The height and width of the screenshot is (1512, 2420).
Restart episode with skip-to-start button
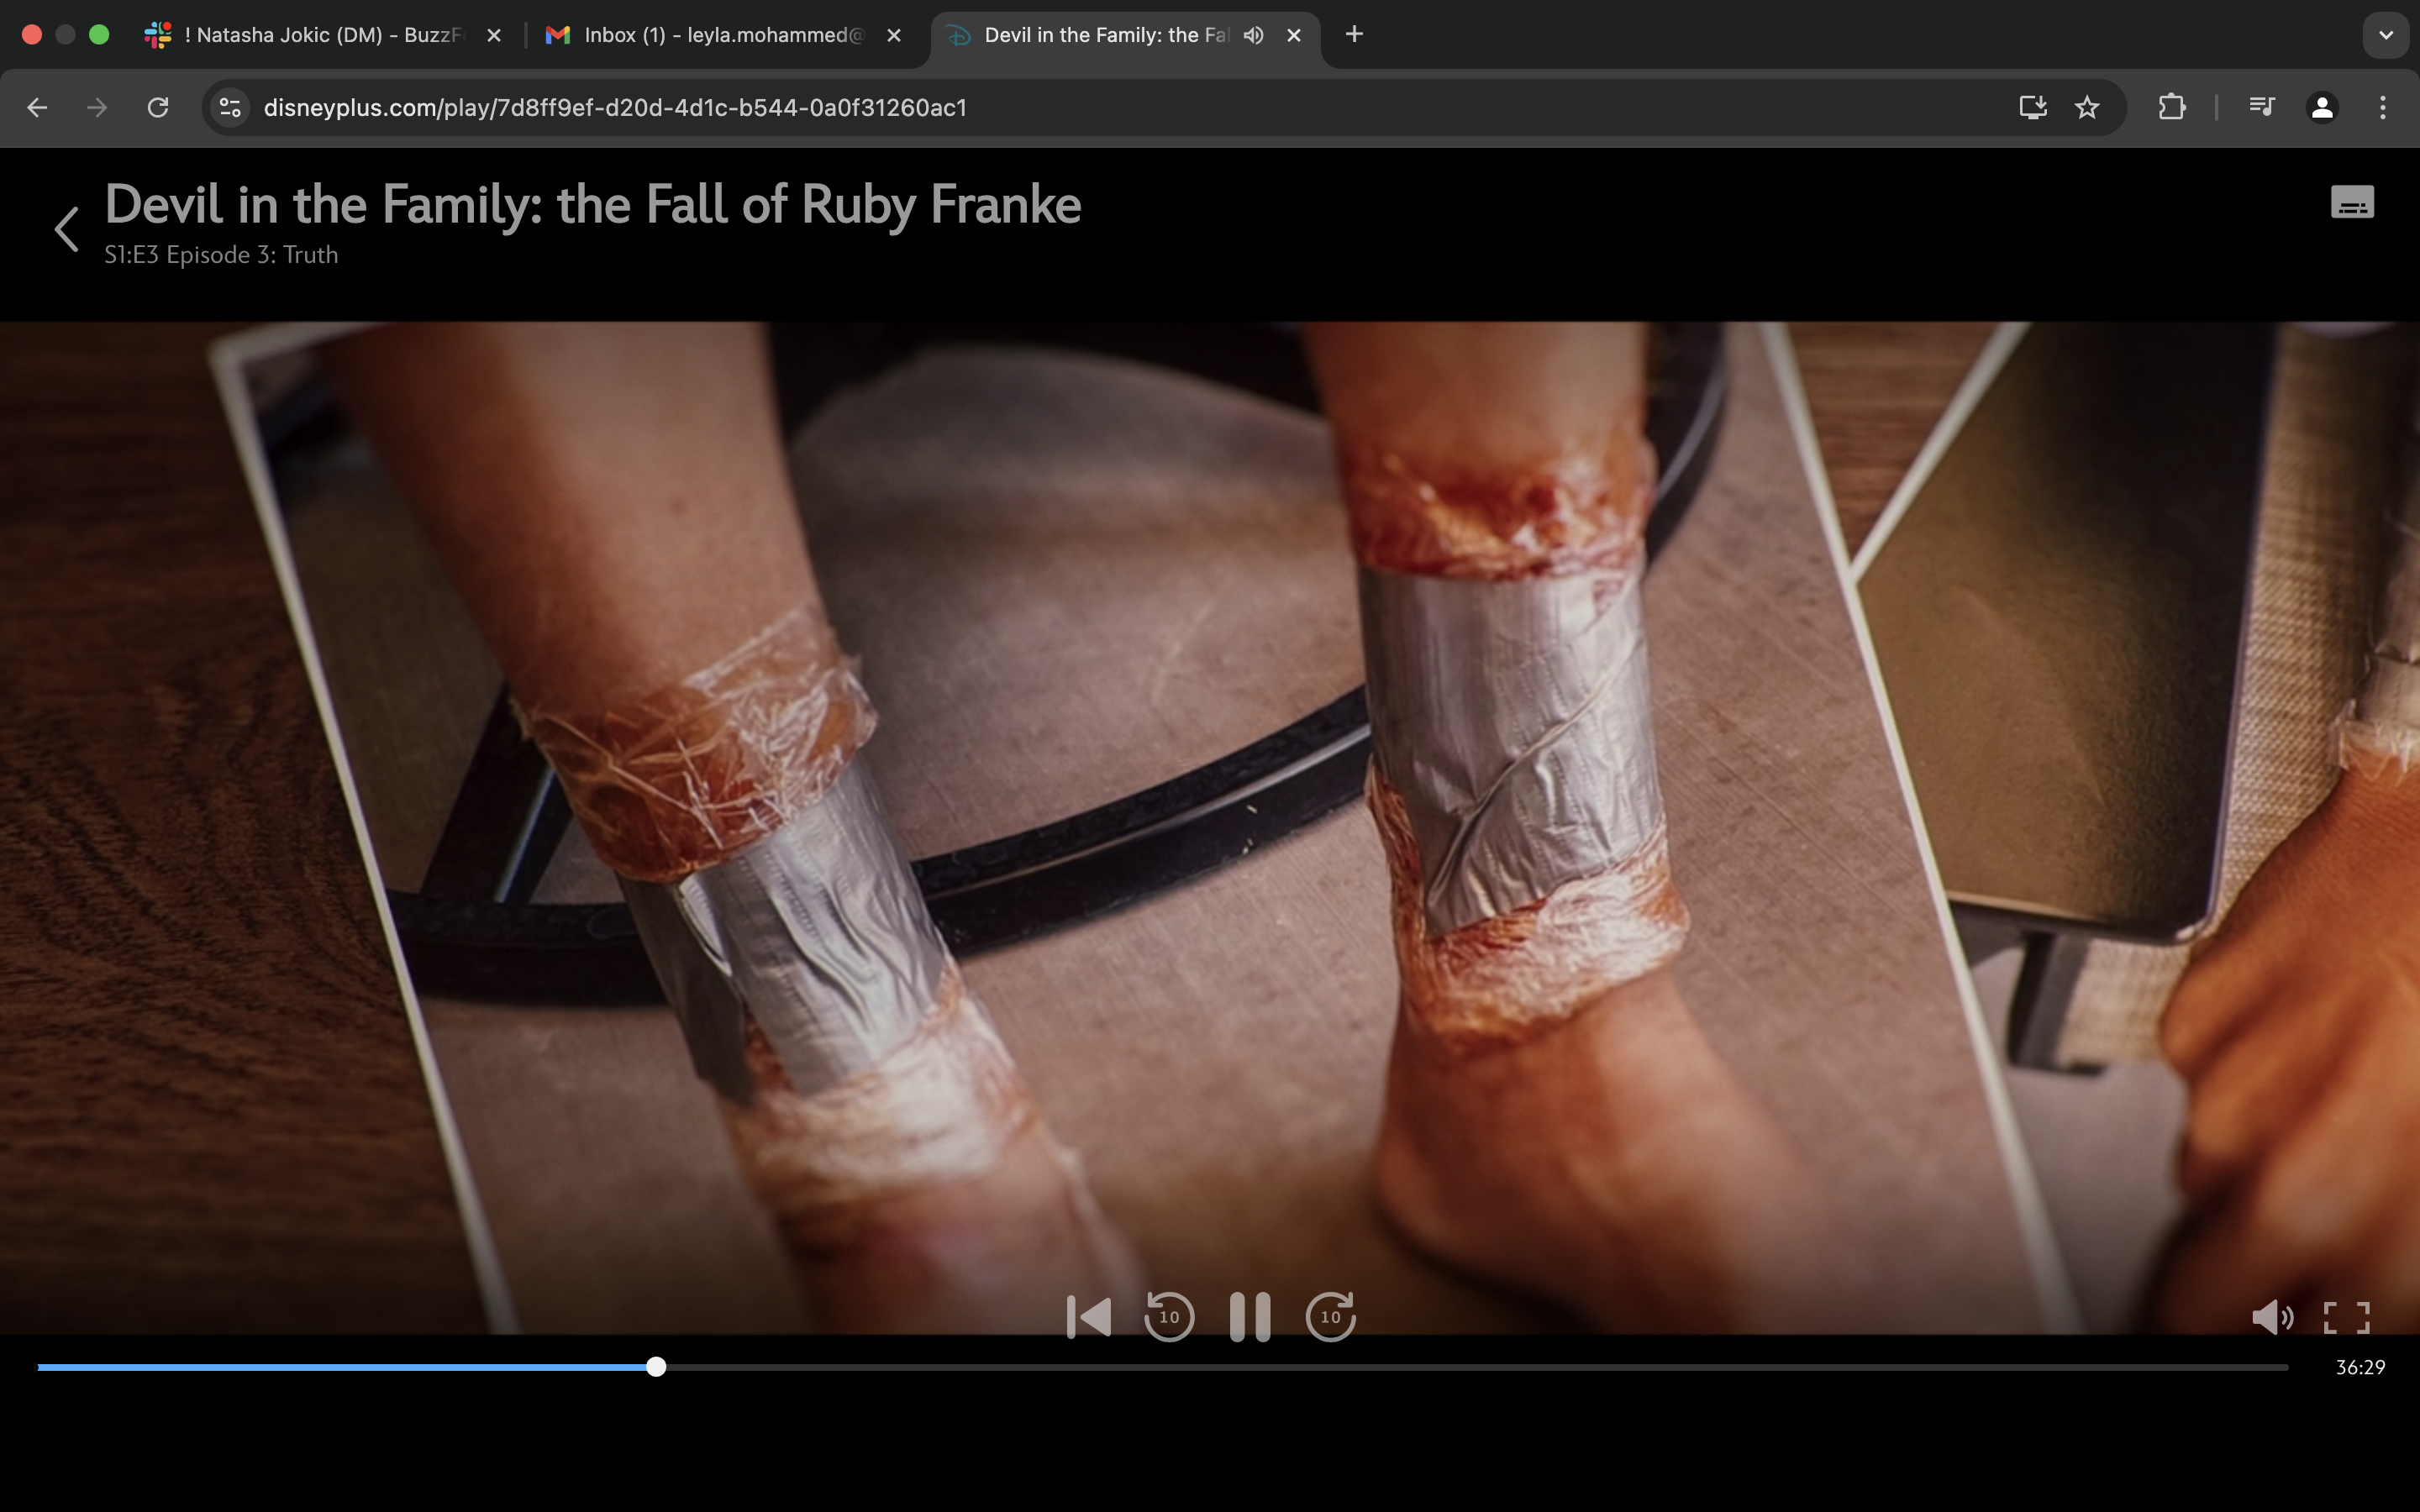(1088, 1316)
